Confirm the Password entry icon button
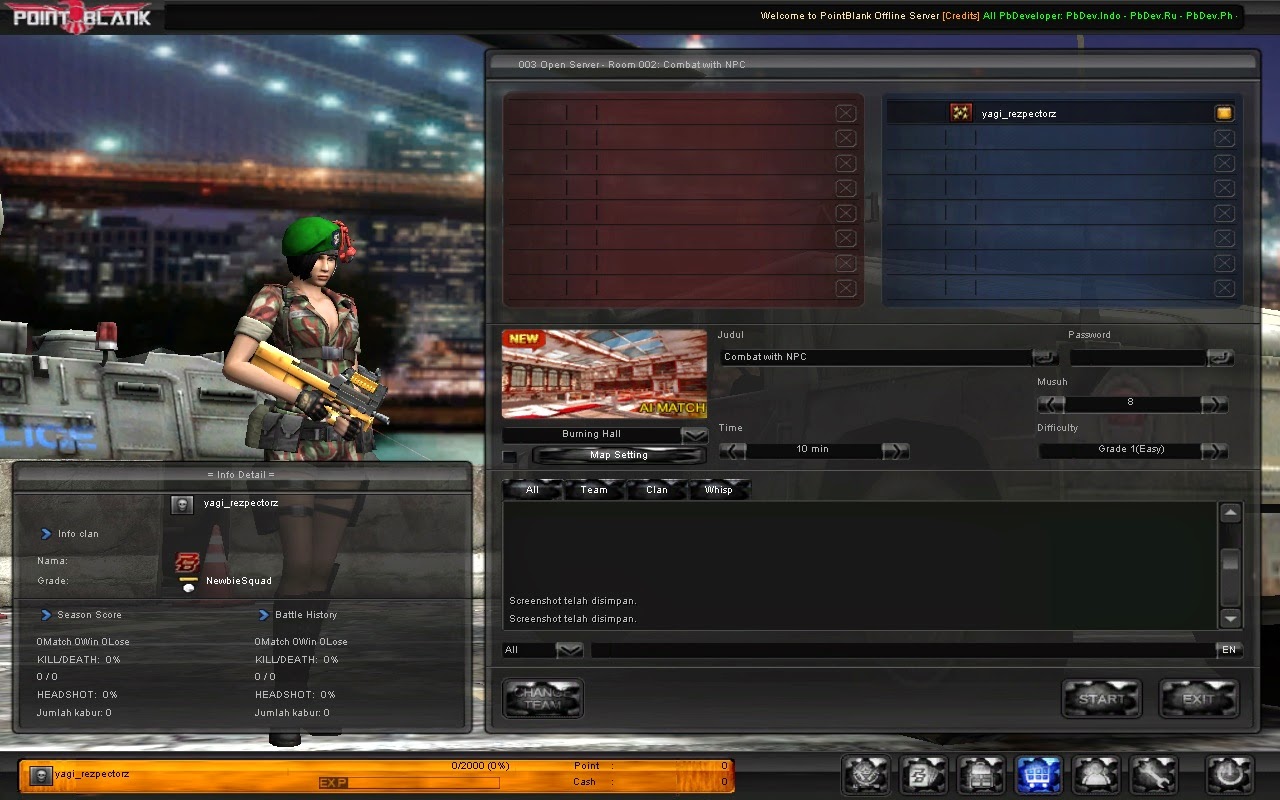The image size is (1280, 800). [1220, 357]
